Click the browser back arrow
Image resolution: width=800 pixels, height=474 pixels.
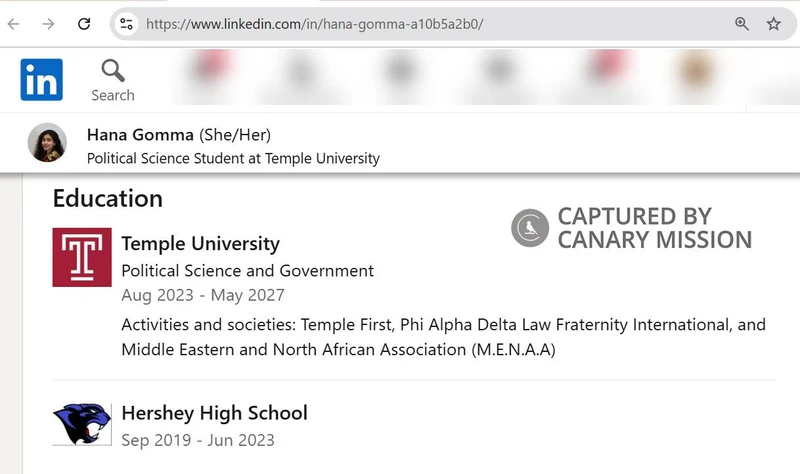(x=14, y=24)
